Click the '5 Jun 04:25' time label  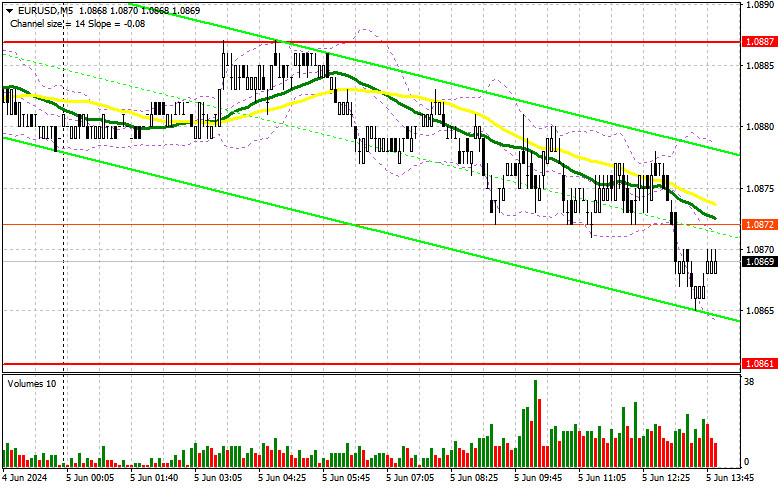[282, 478]
